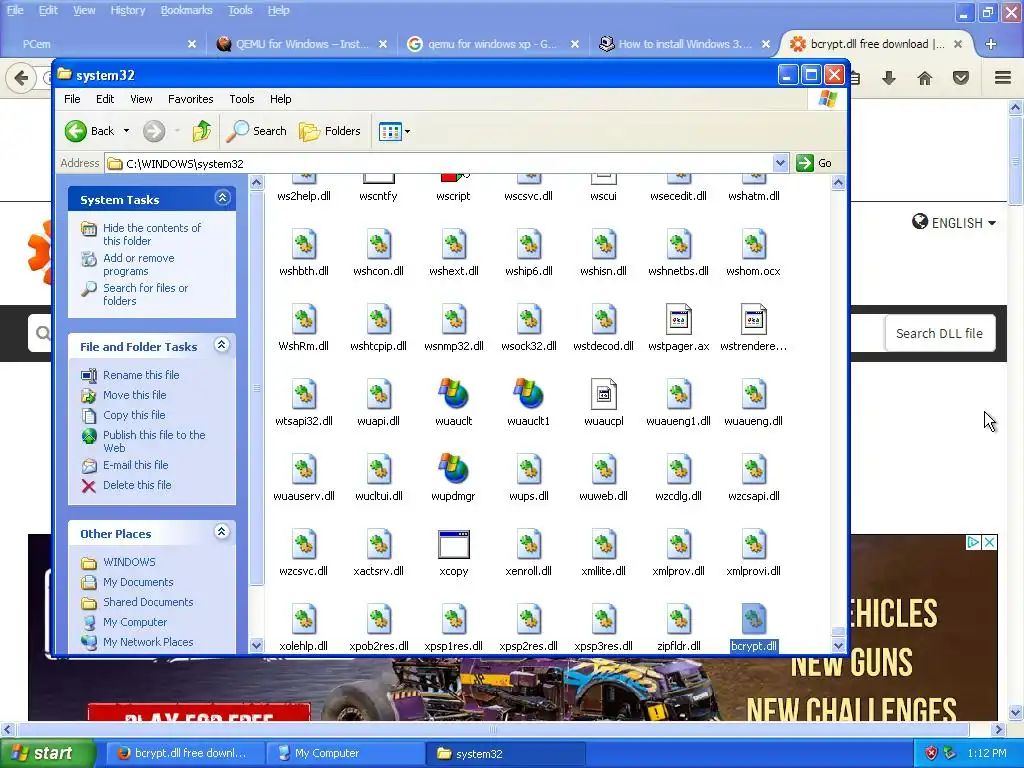Click file list scroll up arrow

point(839,182)
